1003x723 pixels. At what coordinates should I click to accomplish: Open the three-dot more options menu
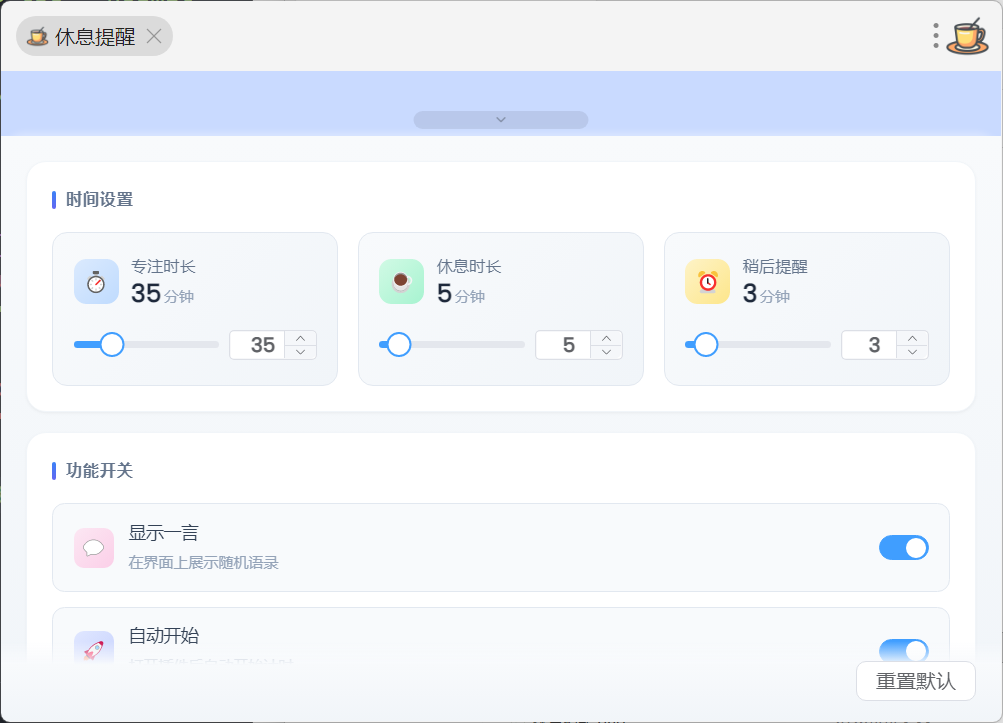936,36
